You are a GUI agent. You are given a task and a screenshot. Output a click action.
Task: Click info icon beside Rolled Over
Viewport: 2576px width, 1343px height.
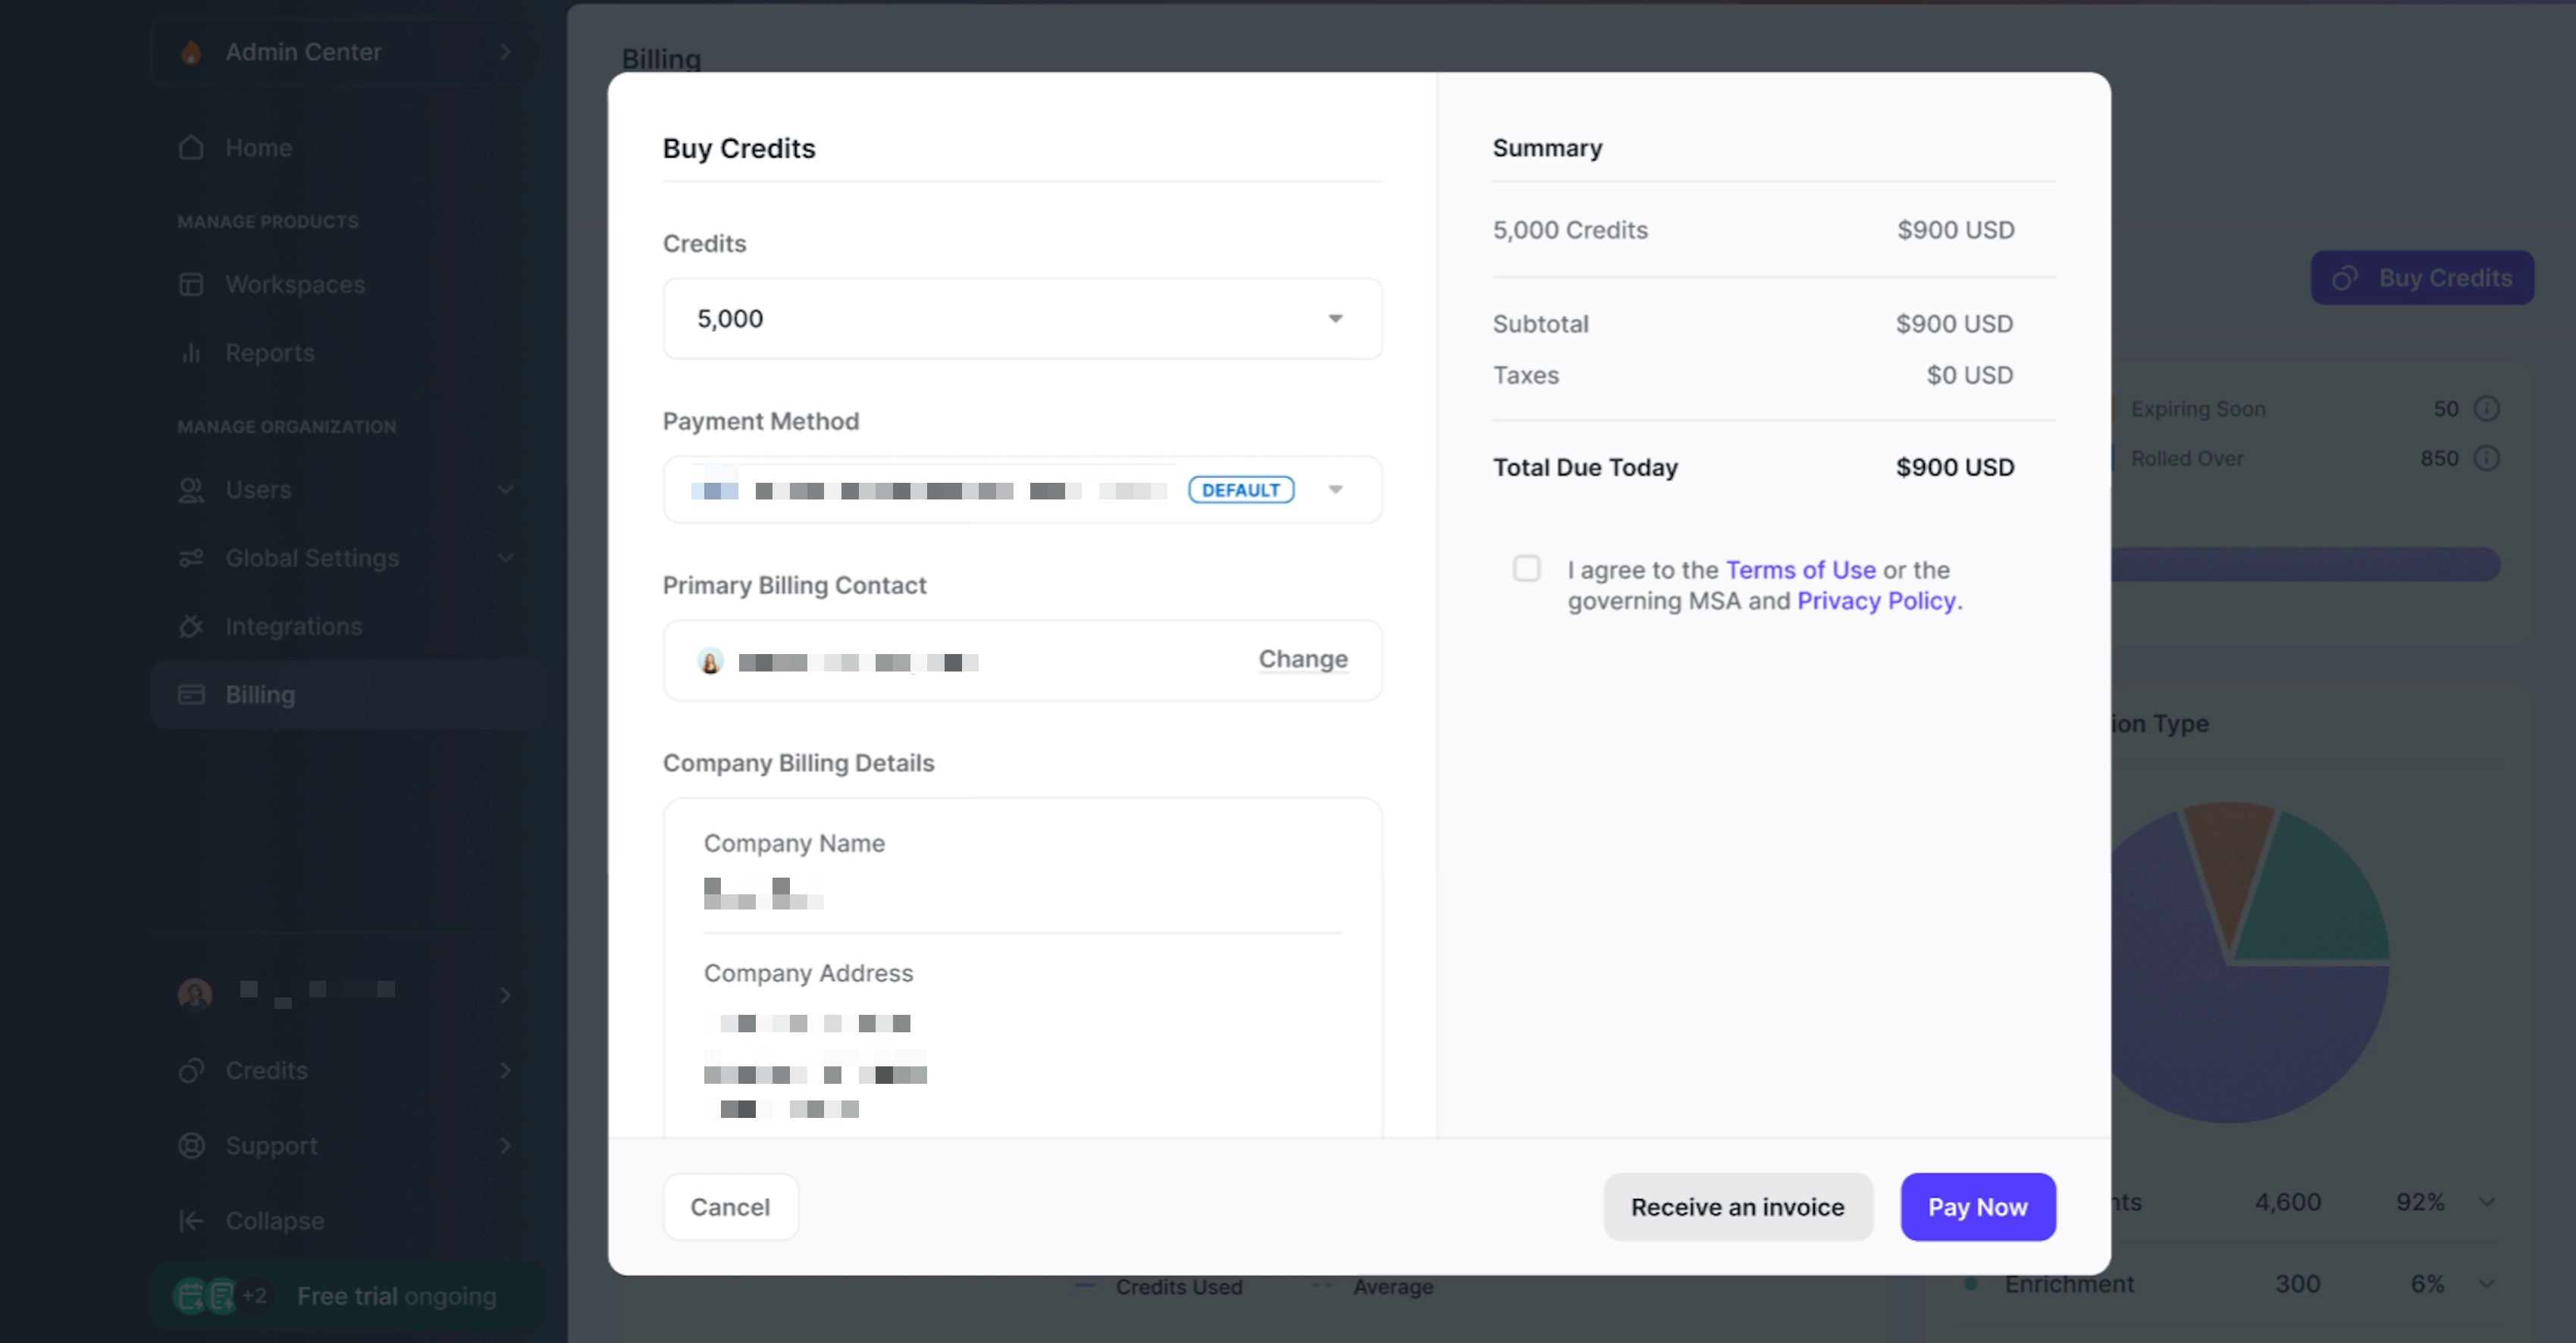pos(2486,459)
